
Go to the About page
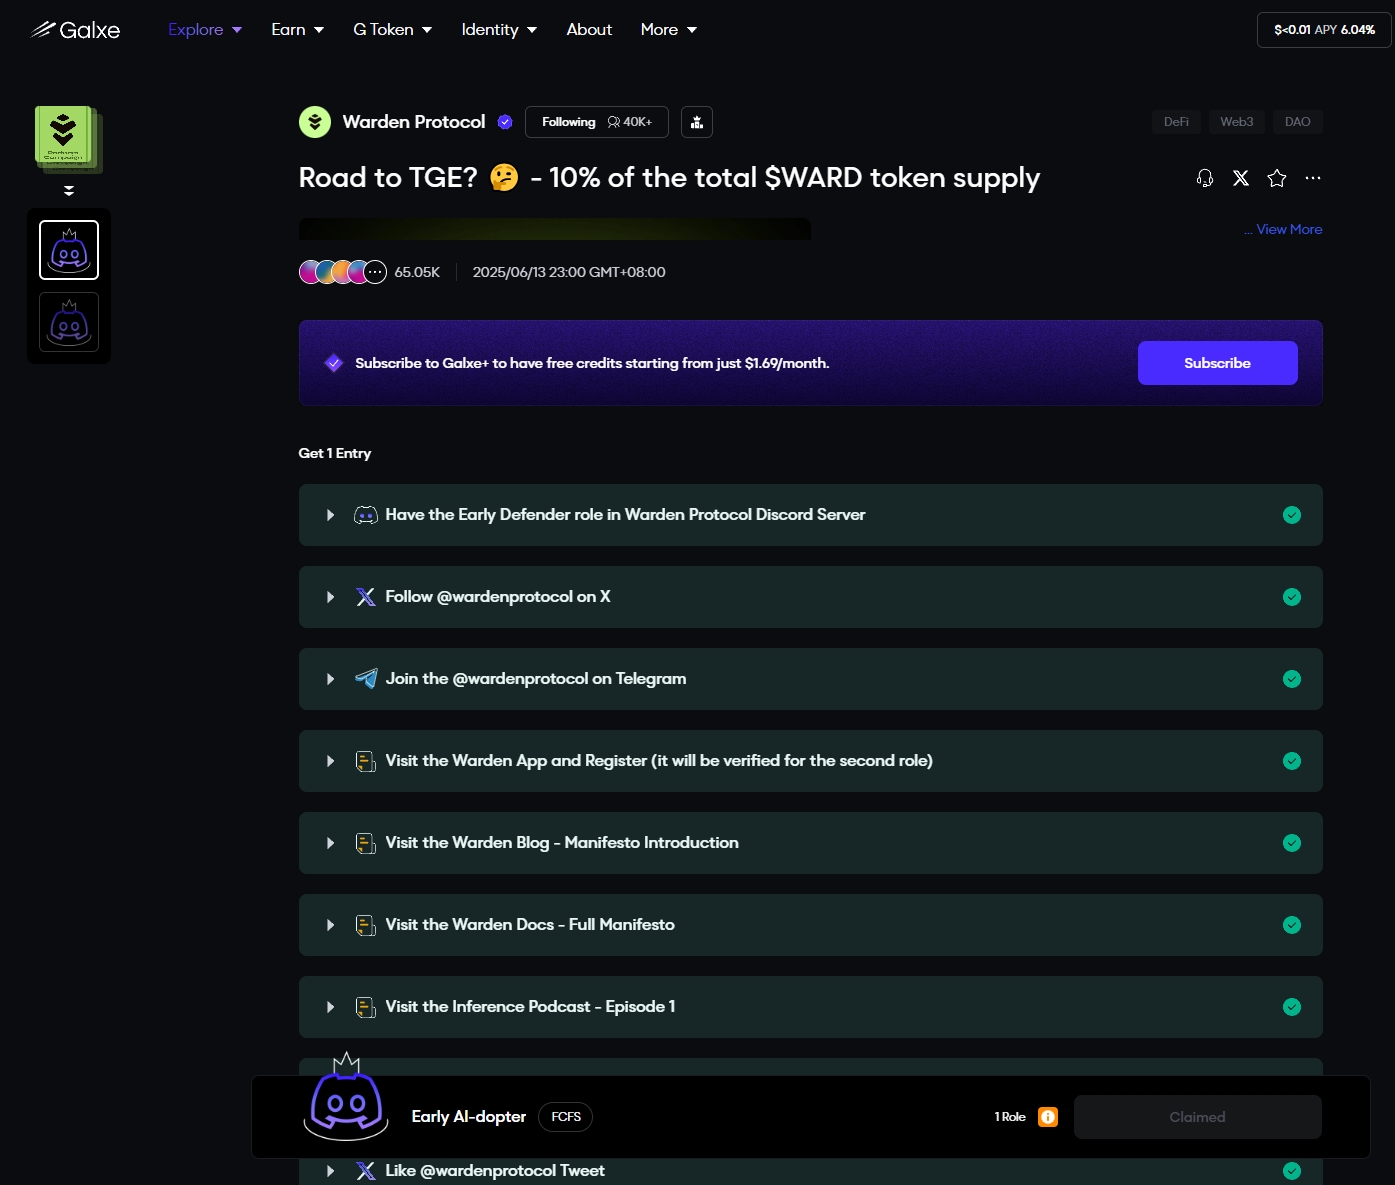click(x=589, y=30)
